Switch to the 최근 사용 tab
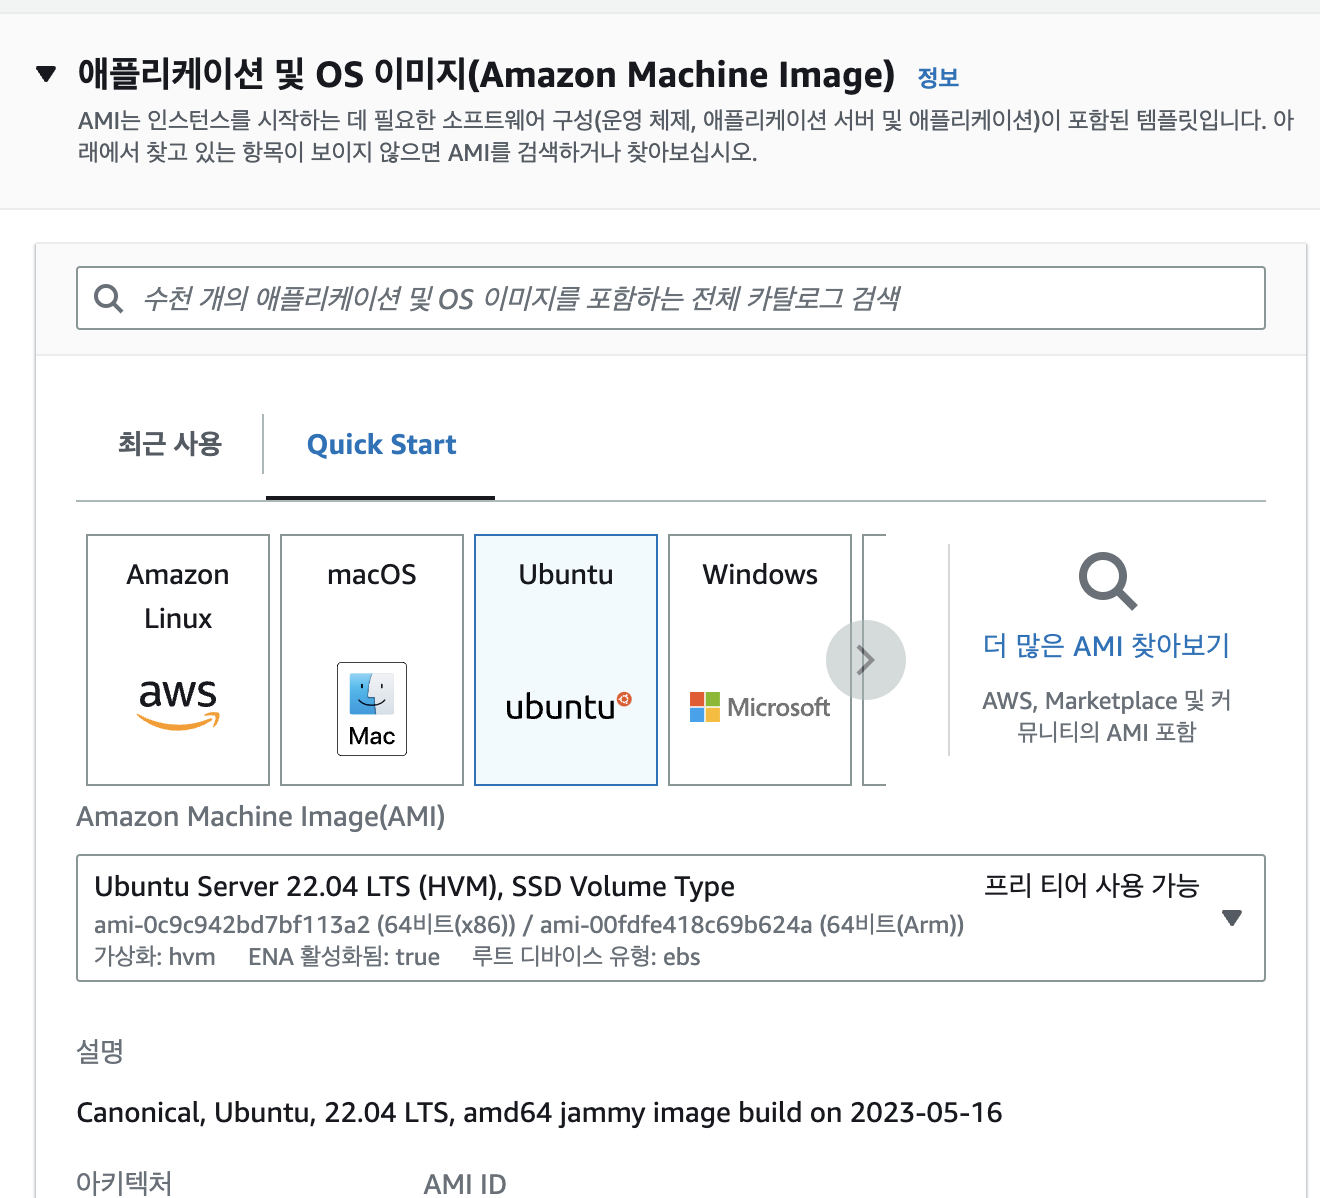The width and height of the screenshot is (1320, 1198). click(x=170, y=444)
